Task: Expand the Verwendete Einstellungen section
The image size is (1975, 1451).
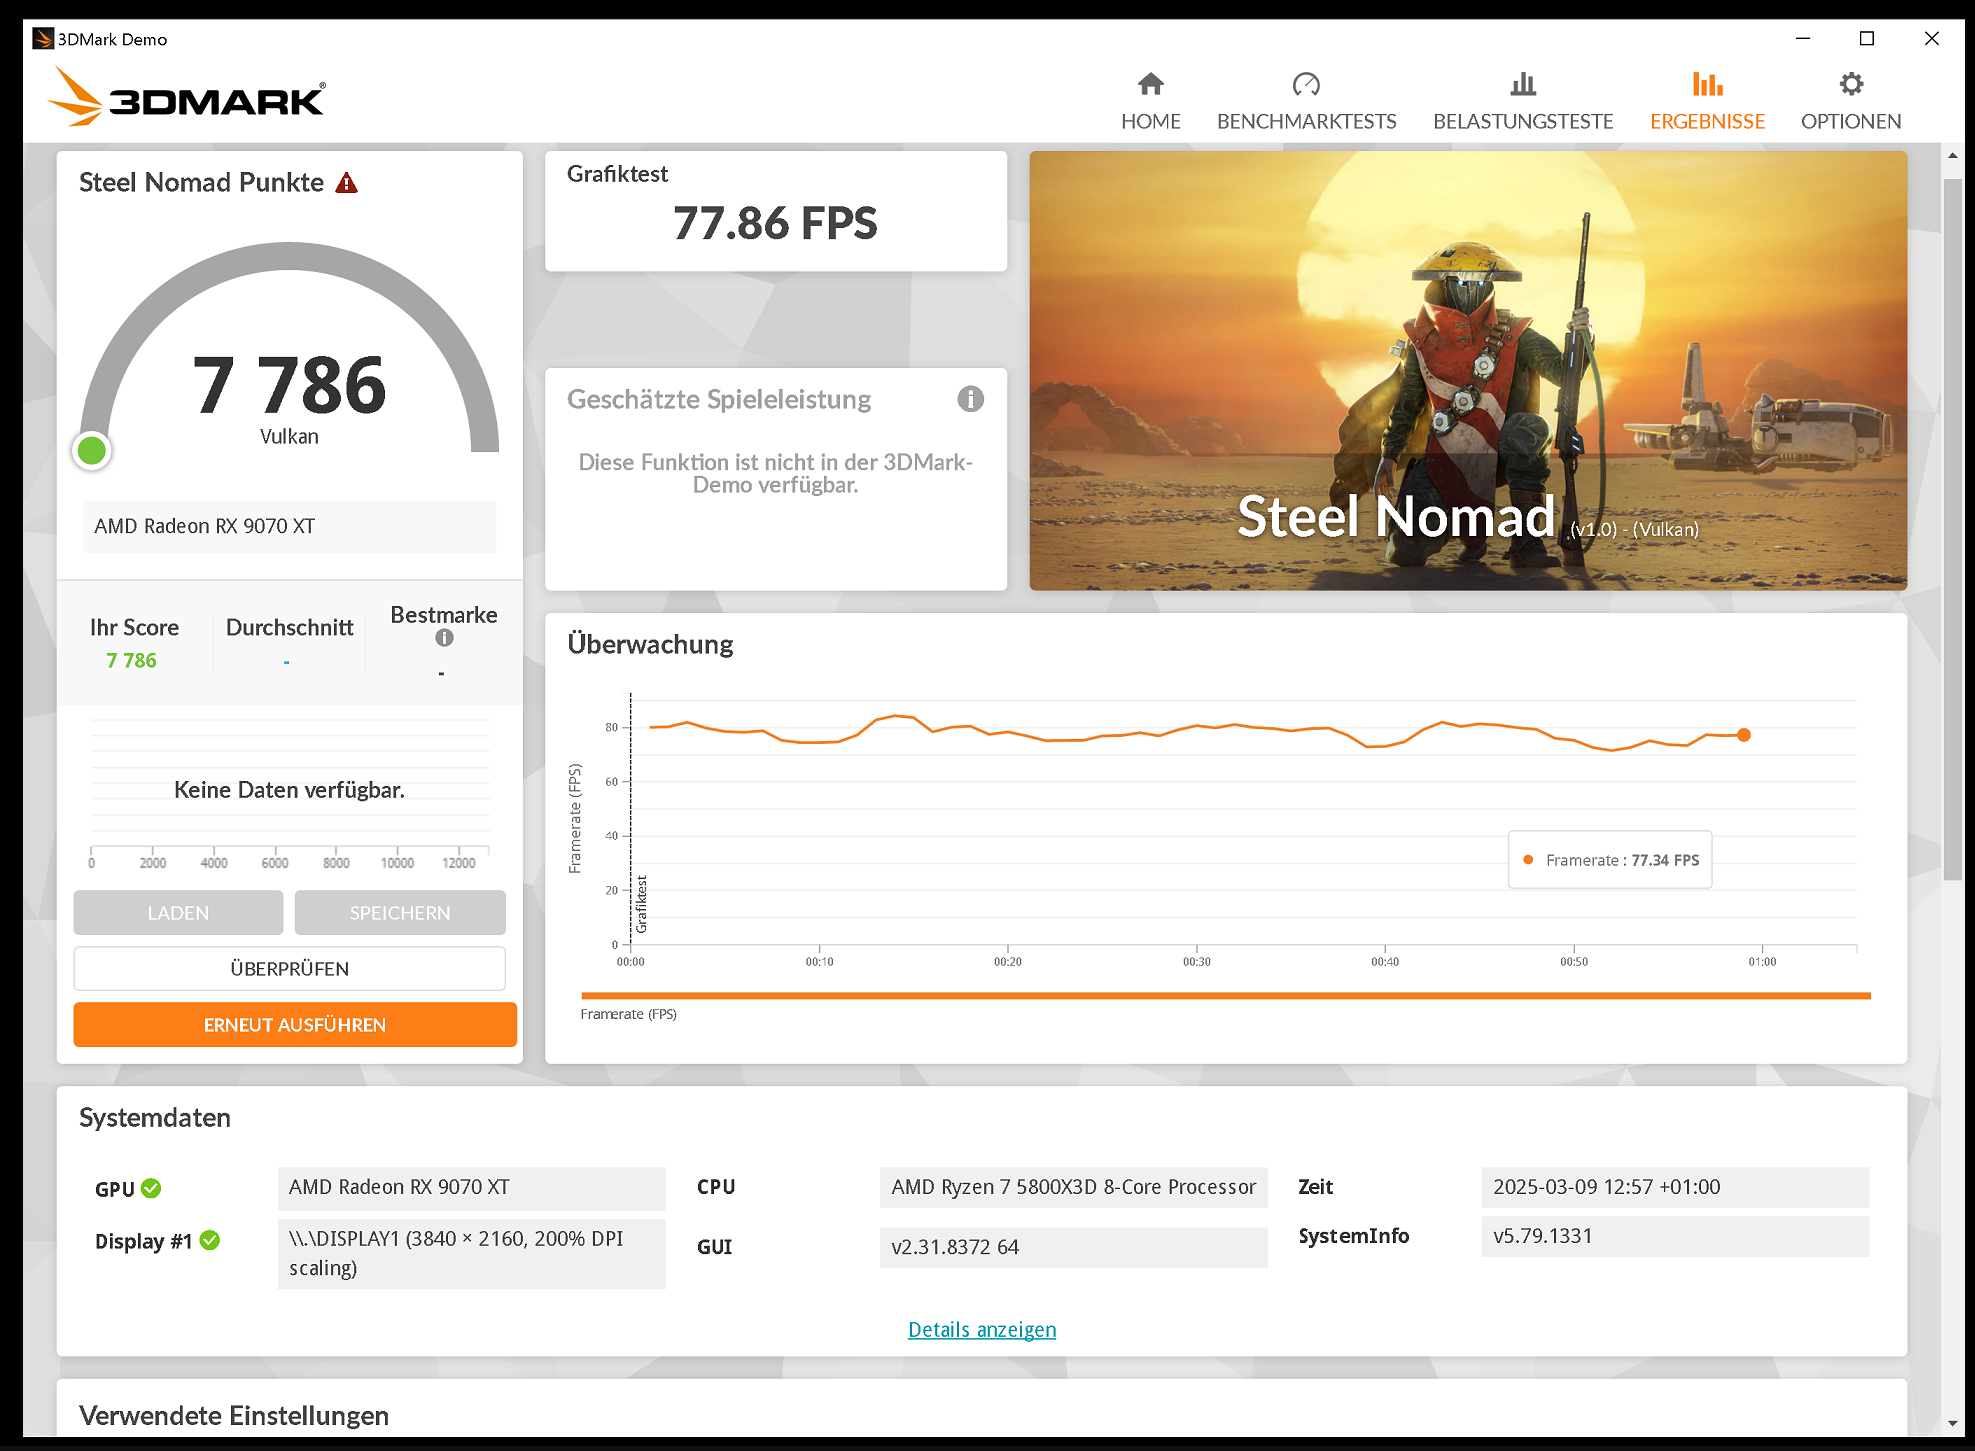Action: [x=234, y=1416]
